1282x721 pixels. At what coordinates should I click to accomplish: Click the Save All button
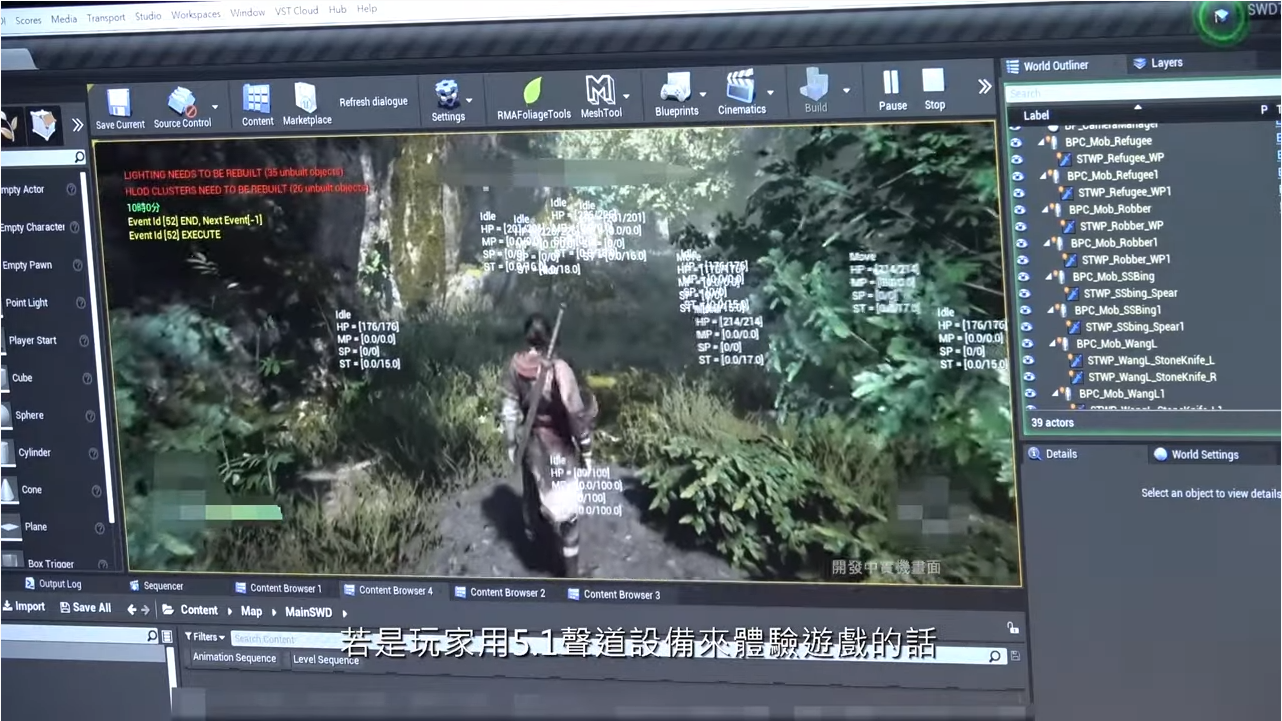tap(85, 608)
